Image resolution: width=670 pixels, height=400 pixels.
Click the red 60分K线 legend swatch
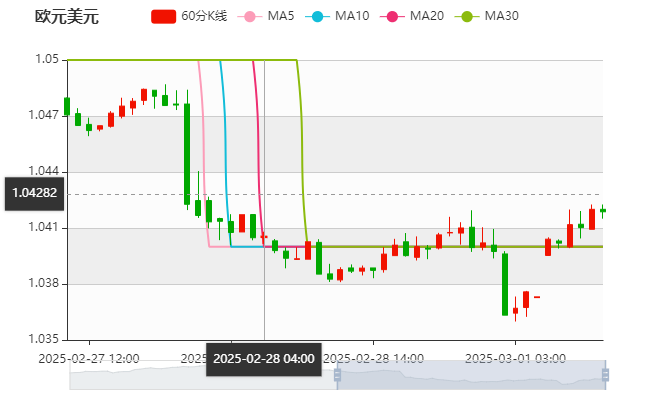tap(164, 16)
